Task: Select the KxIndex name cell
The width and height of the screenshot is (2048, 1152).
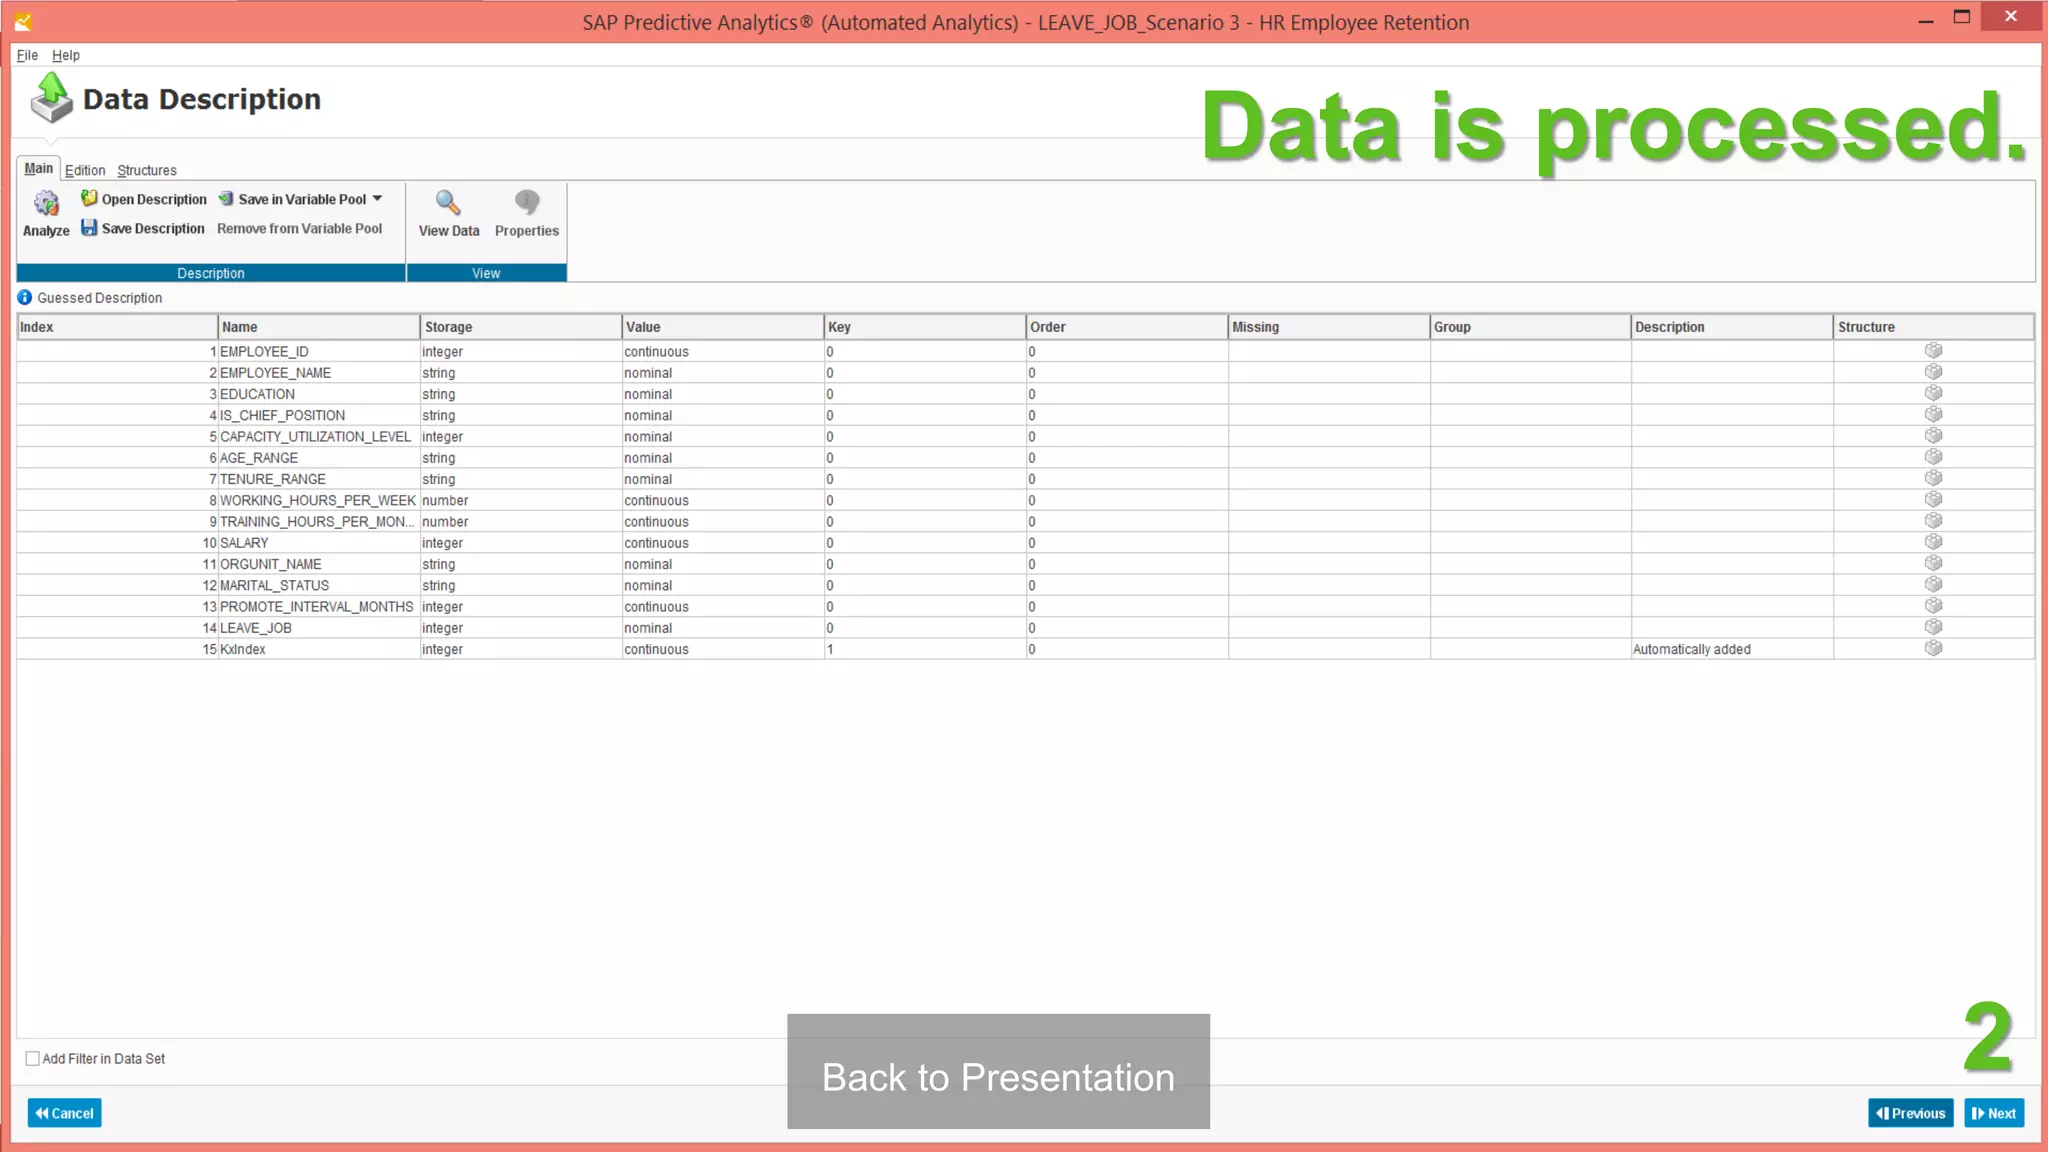Action: tap(318, 649)
